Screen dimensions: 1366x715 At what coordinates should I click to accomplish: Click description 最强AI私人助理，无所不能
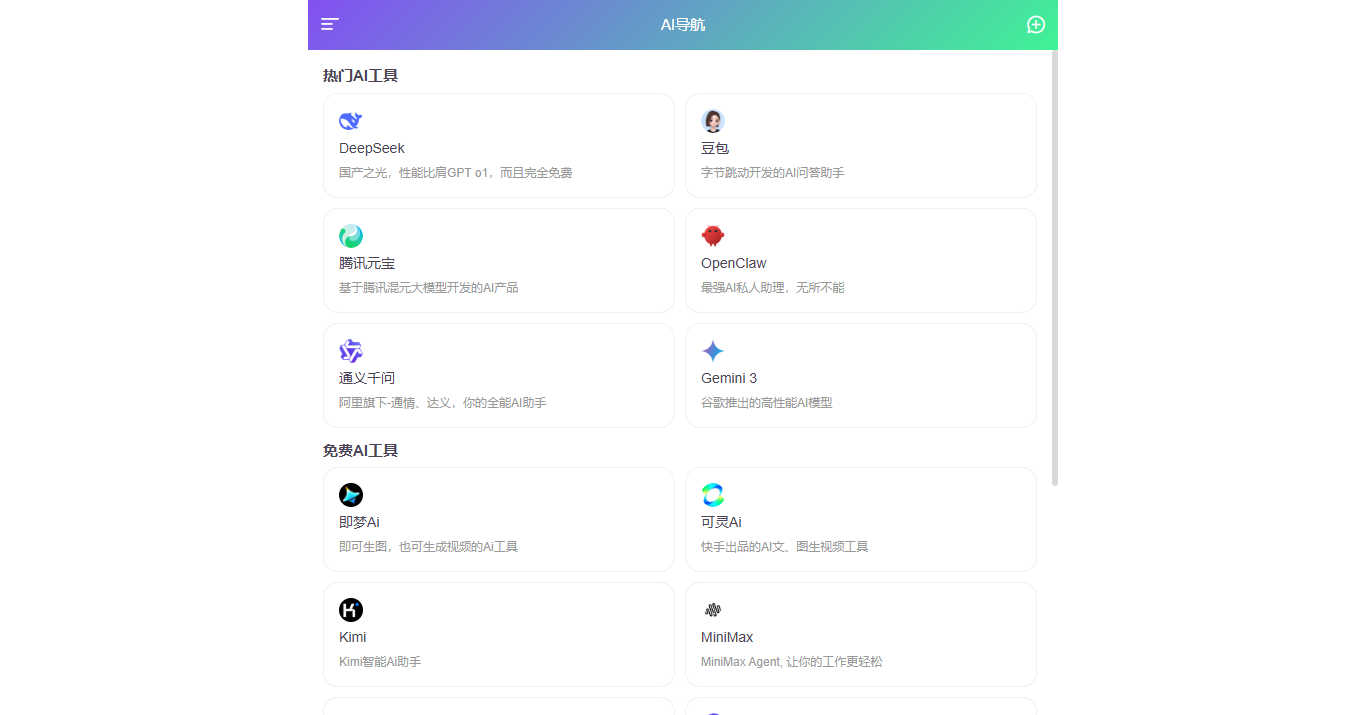pos(773,288)
